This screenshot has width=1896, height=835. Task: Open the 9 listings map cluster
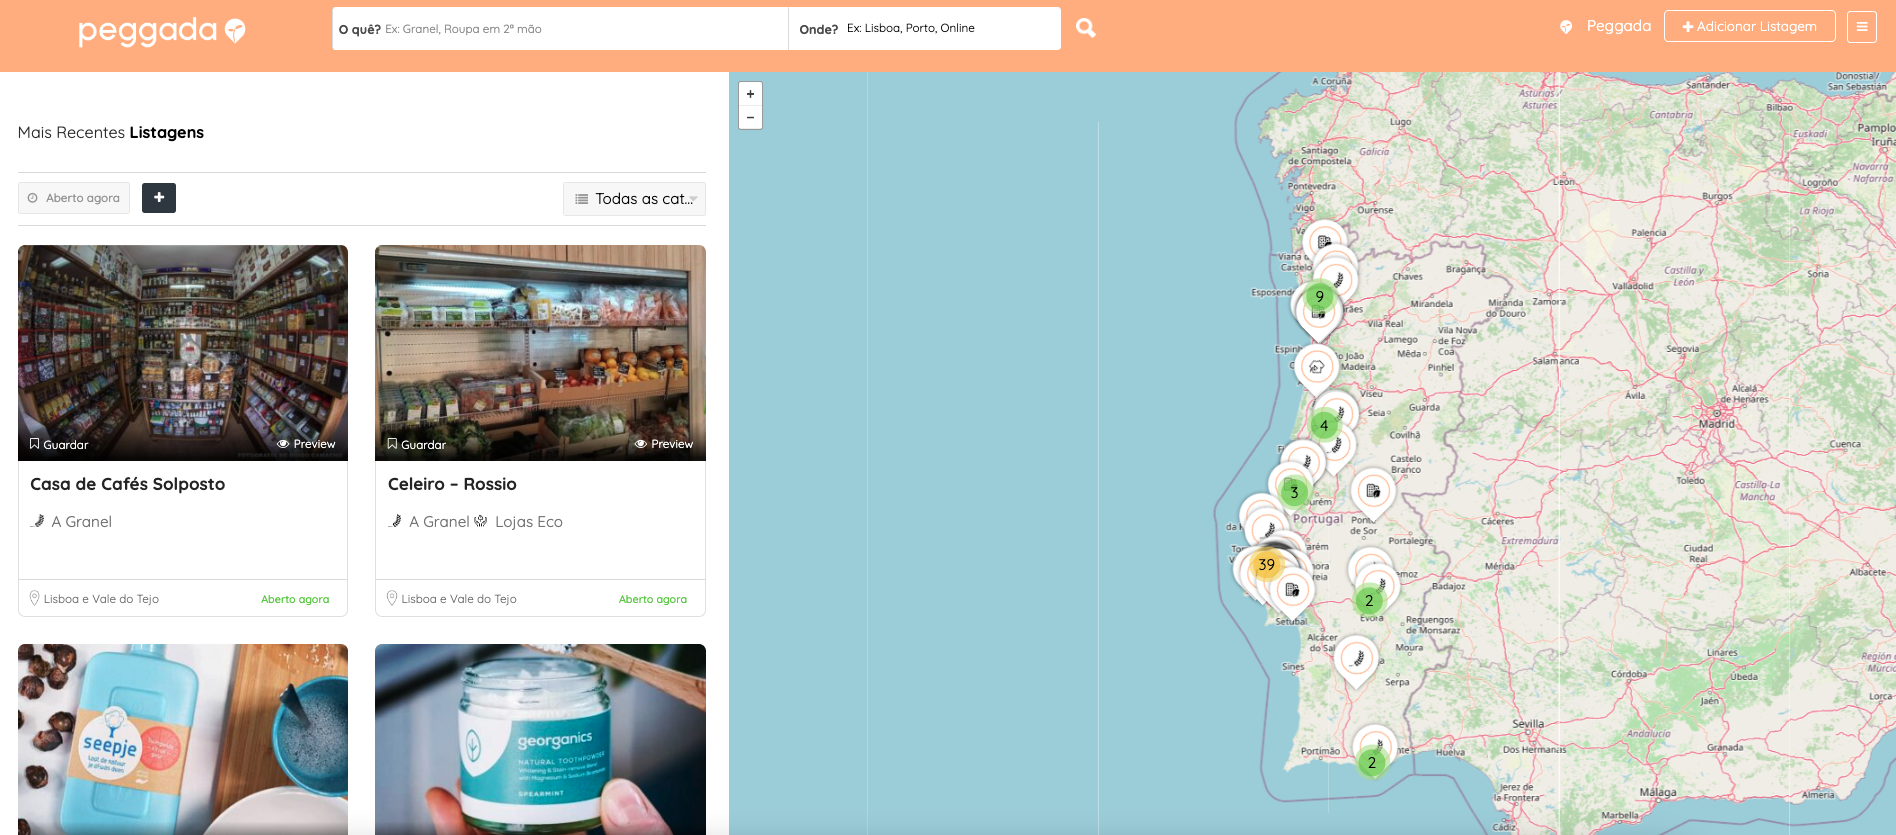point(1319,297)
